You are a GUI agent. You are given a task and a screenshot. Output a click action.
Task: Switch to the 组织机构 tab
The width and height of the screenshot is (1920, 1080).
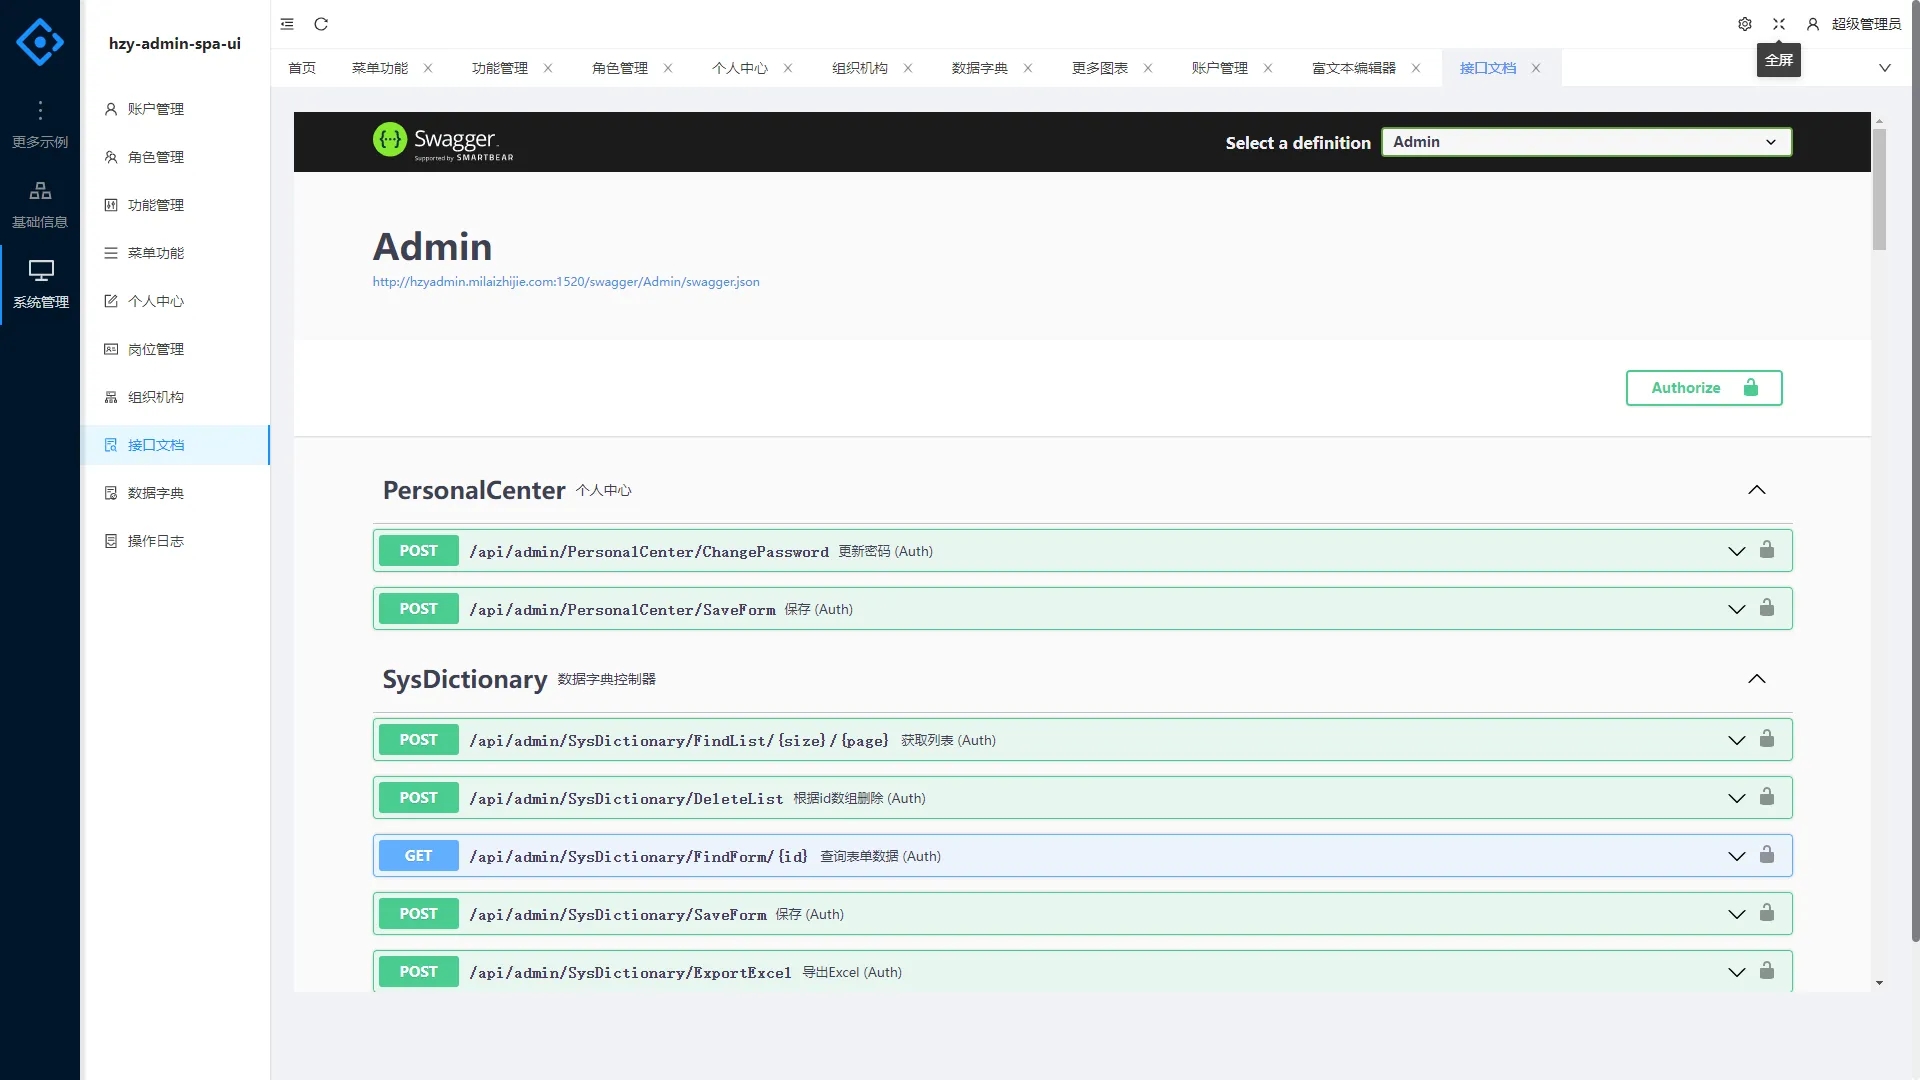tap(859, 68)
